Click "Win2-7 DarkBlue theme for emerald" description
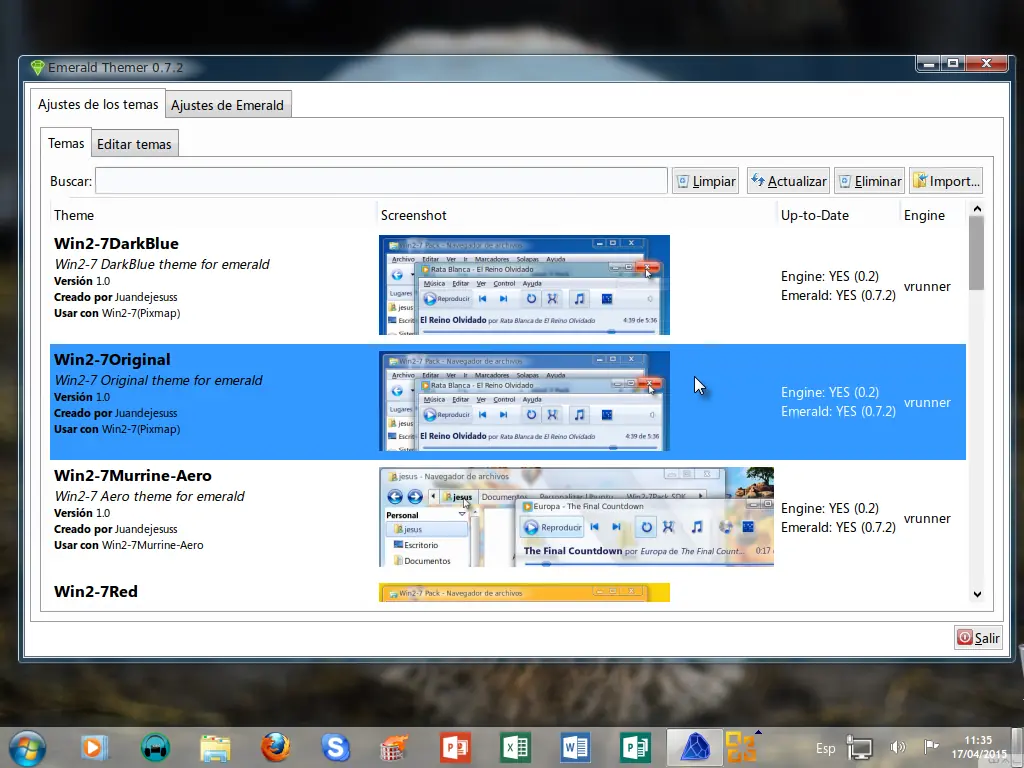Screen dimensions: 1024x768 162,264
